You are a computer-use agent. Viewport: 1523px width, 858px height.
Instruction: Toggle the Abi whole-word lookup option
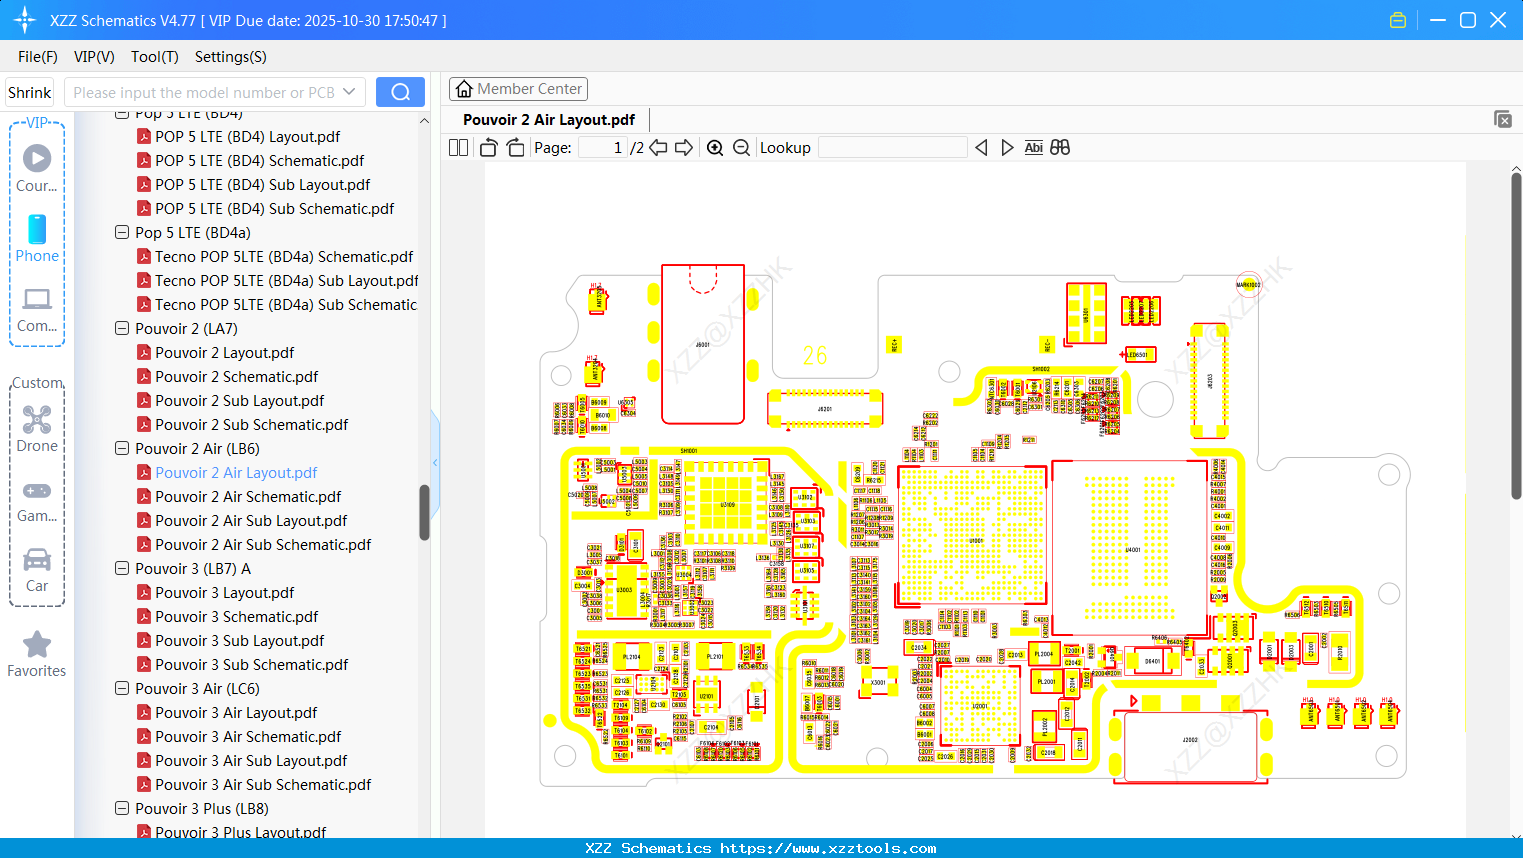(1033, 147)
